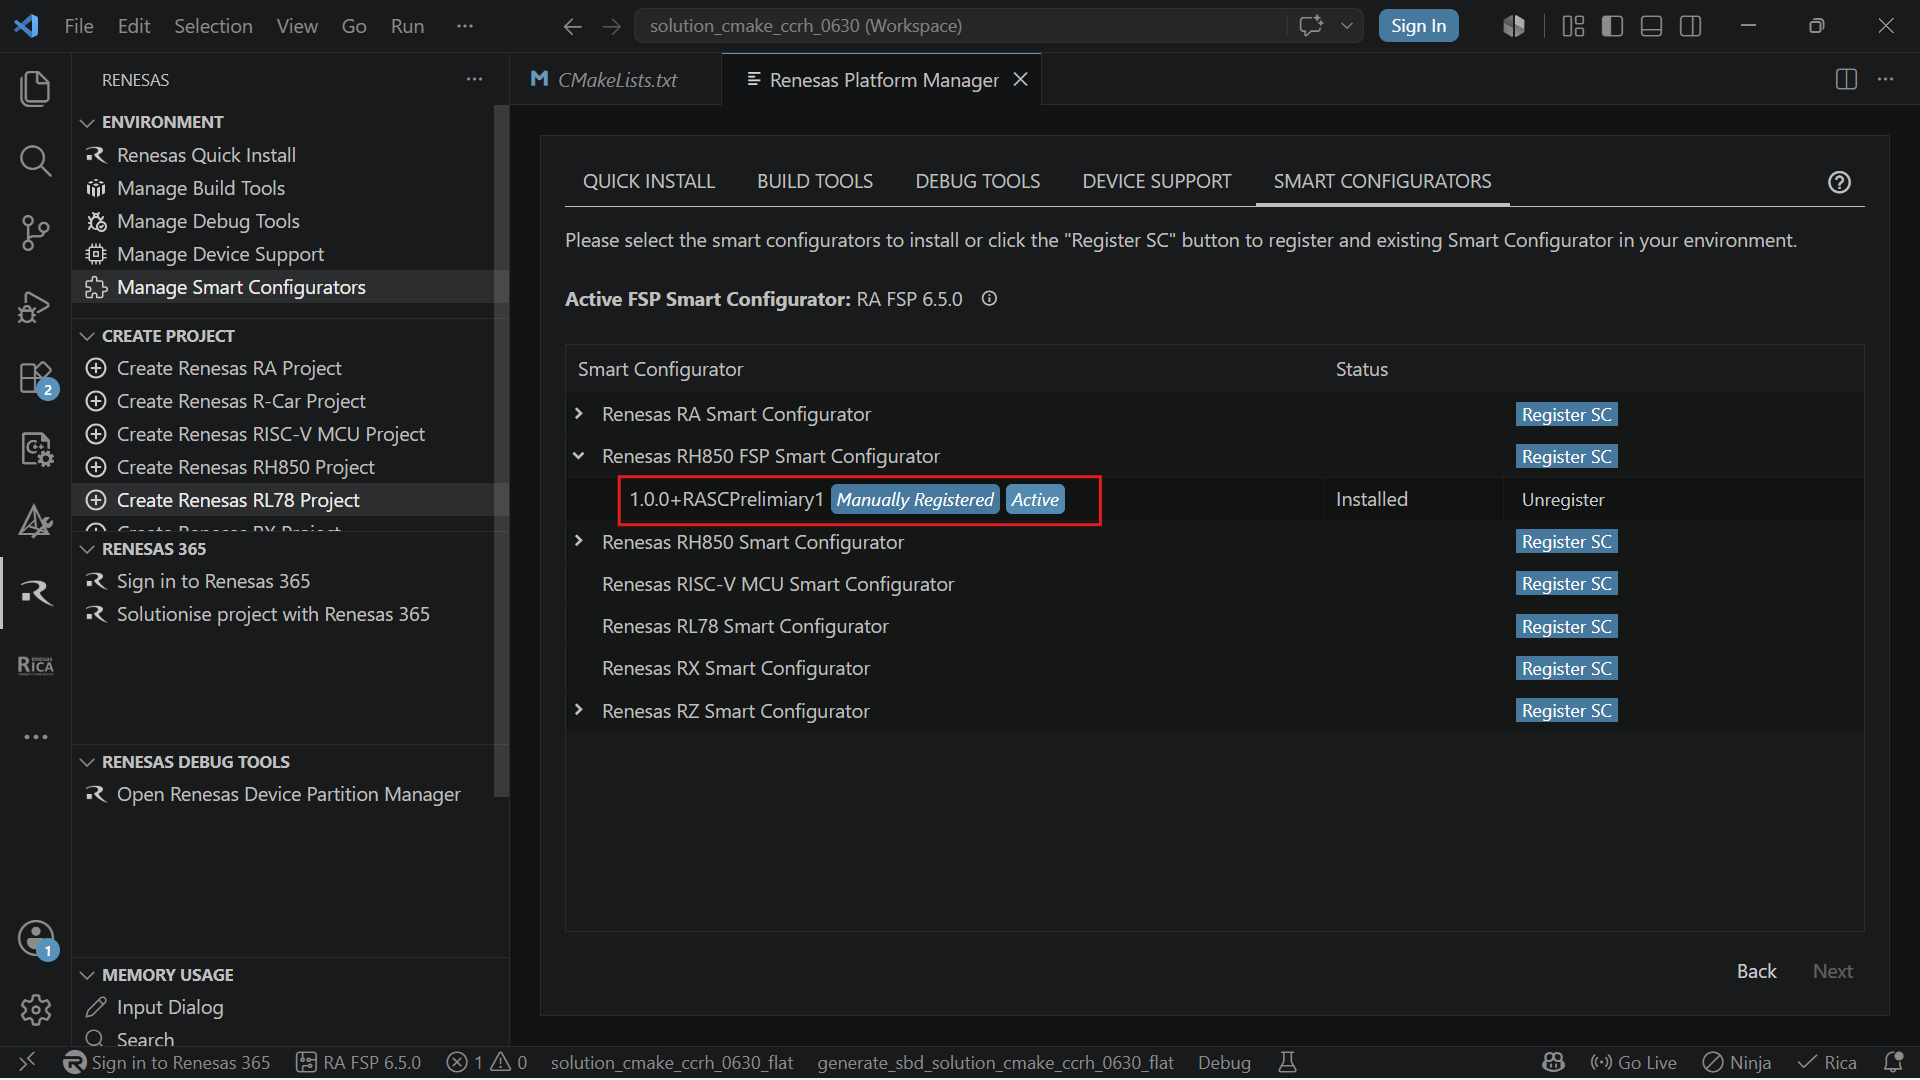Toggle the bottom panel
Viewport: 1920px width, 1080px height.
tap(1651, 26)
